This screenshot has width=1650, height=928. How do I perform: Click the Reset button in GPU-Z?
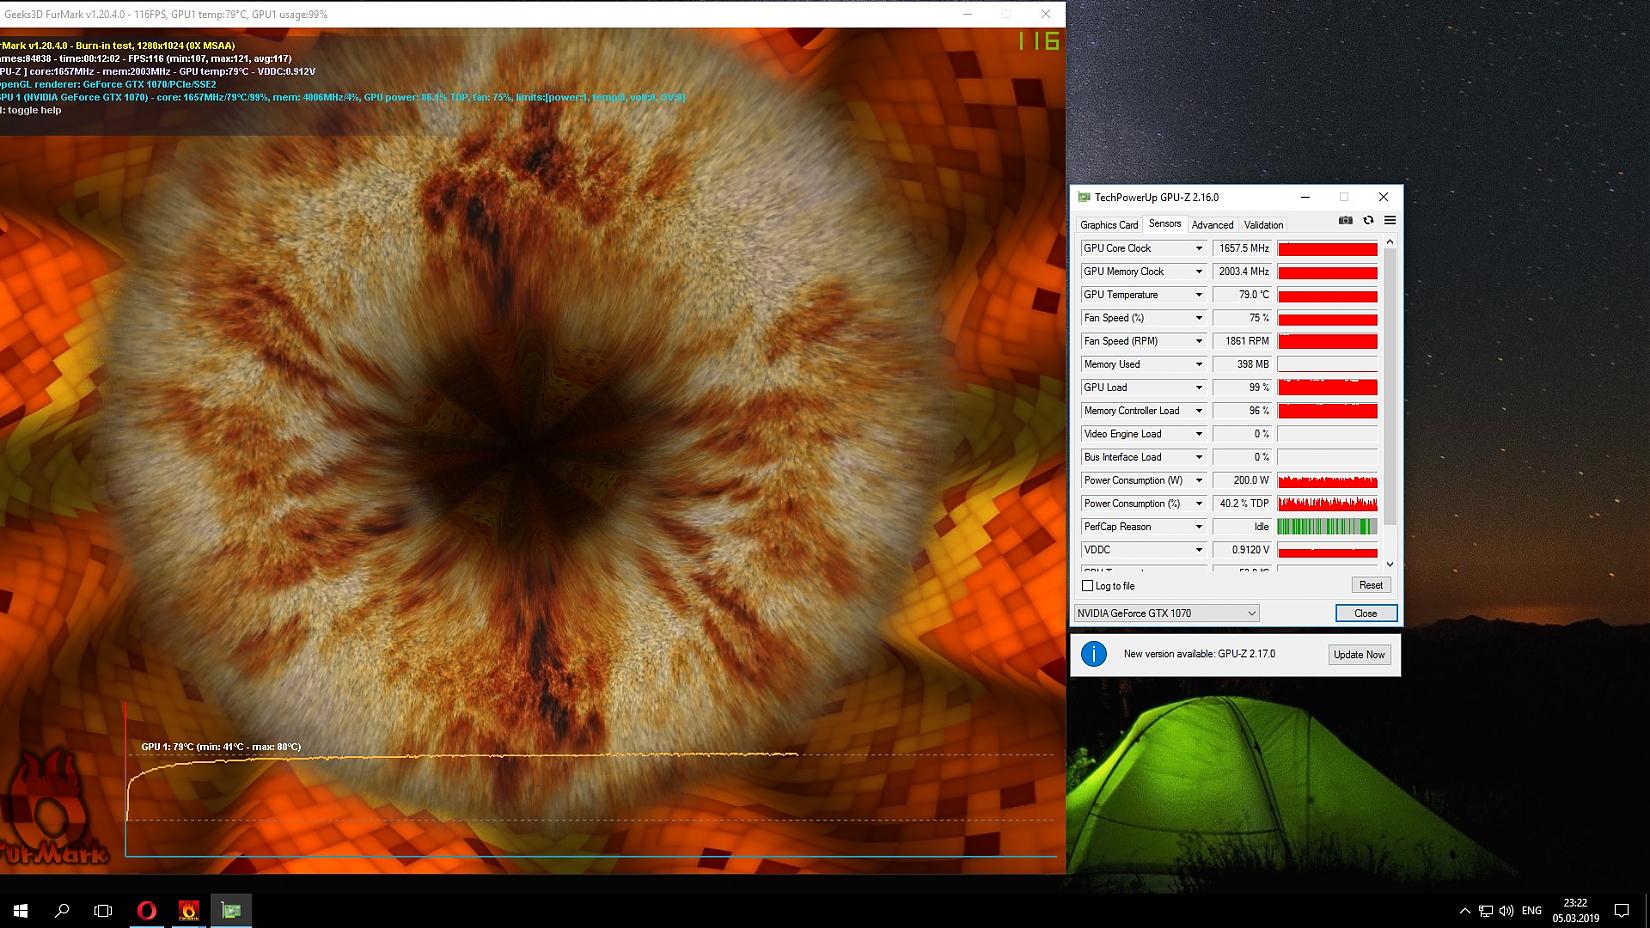click(1371, 585)
